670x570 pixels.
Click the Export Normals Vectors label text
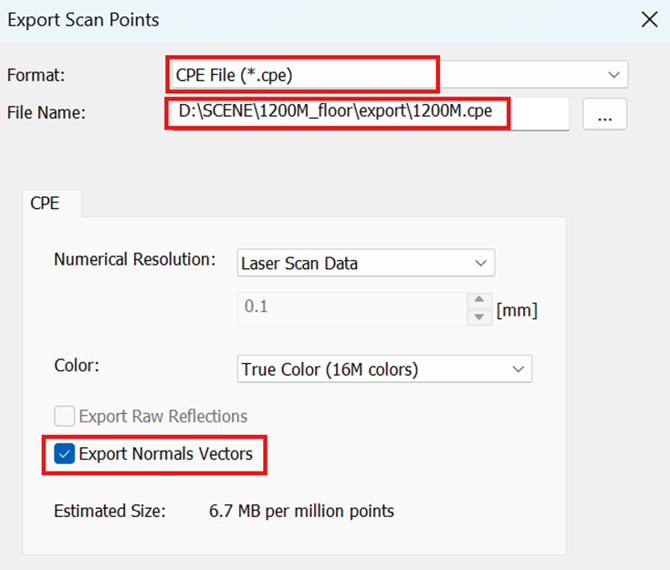(x=165, y=455)
